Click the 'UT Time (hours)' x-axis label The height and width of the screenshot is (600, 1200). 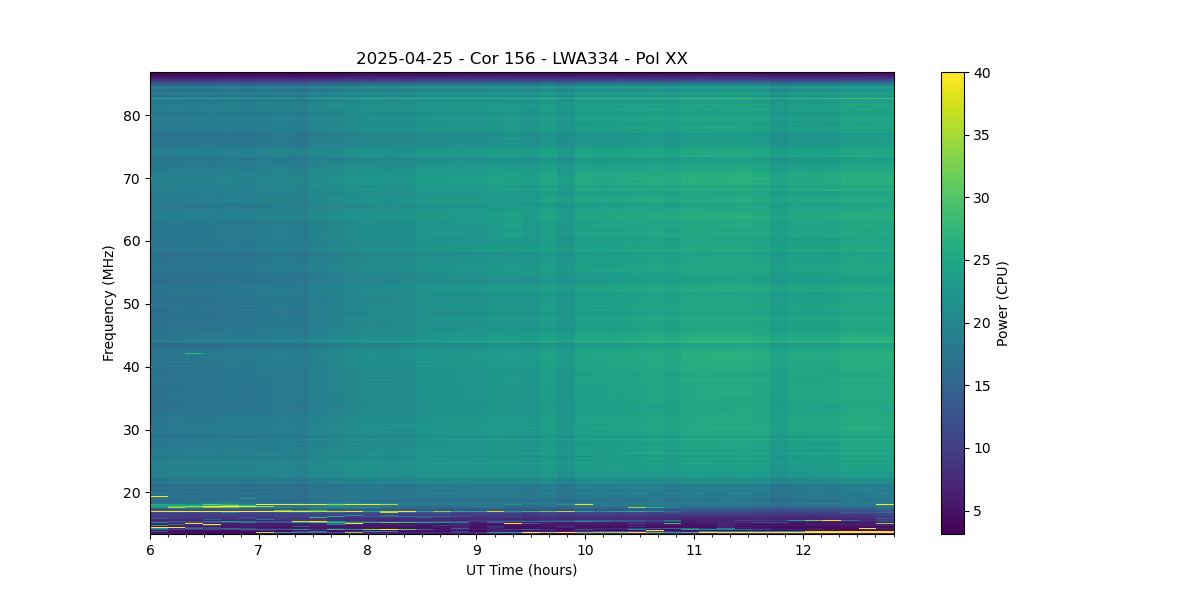521,570
